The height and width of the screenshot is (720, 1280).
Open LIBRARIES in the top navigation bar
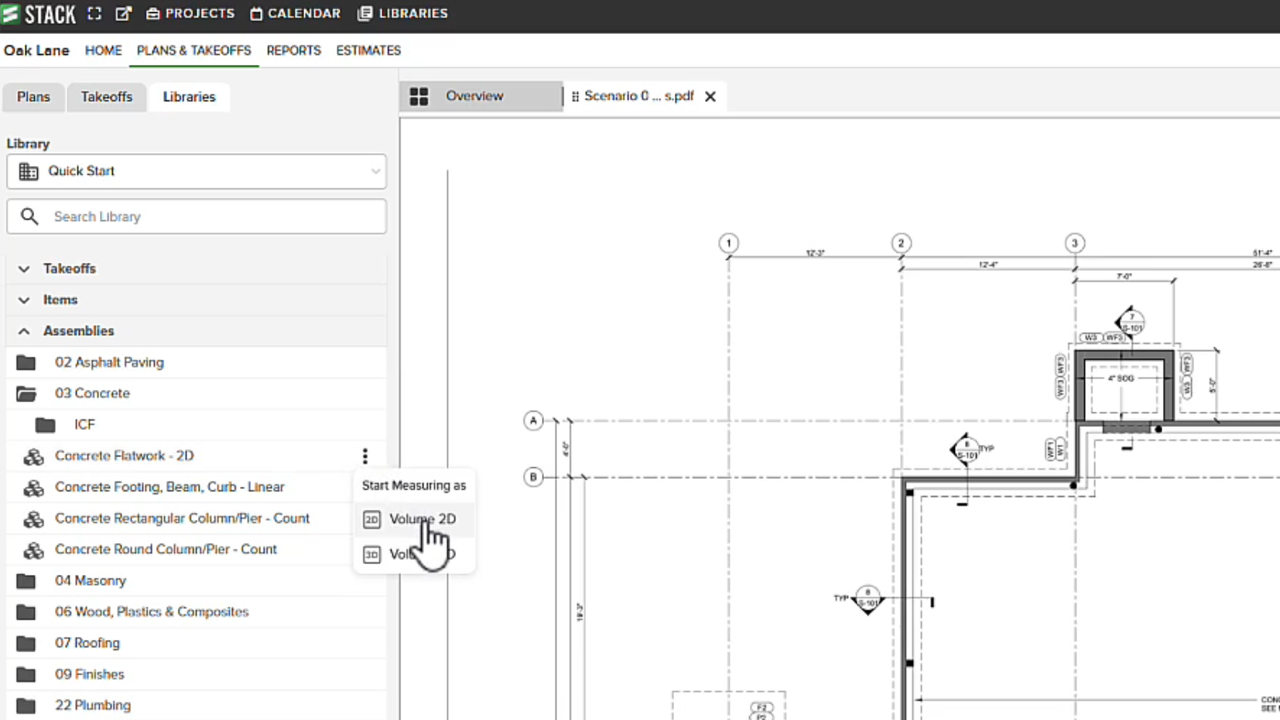(x=404, y=13)
